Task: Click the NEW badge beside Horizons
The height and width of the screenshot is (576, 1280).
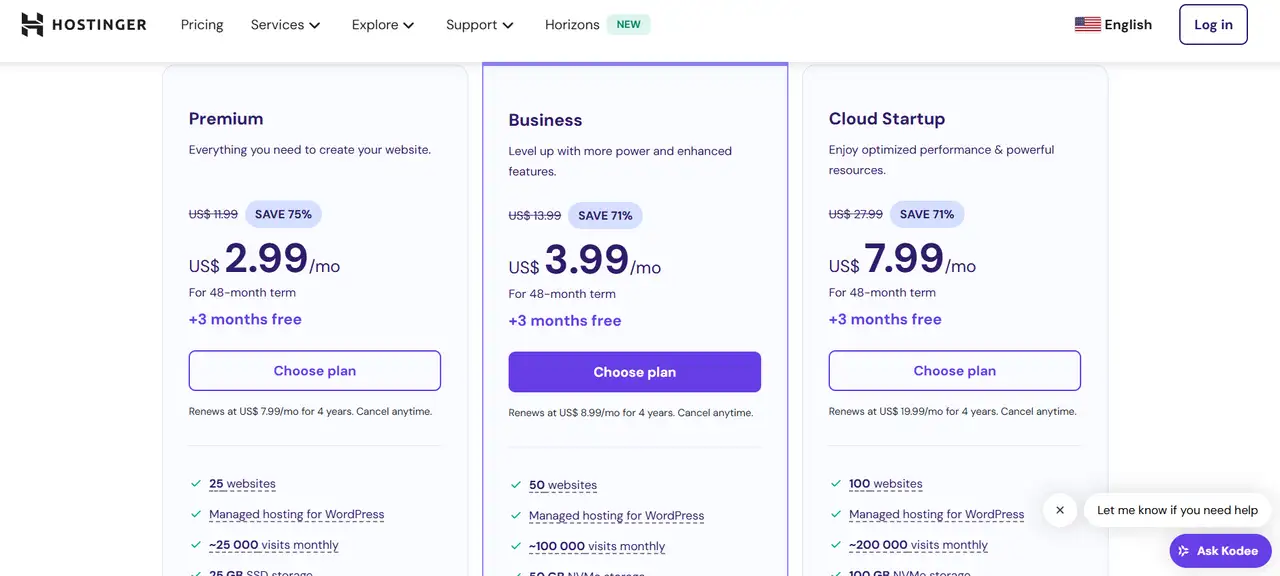Action: coord(629,24)
